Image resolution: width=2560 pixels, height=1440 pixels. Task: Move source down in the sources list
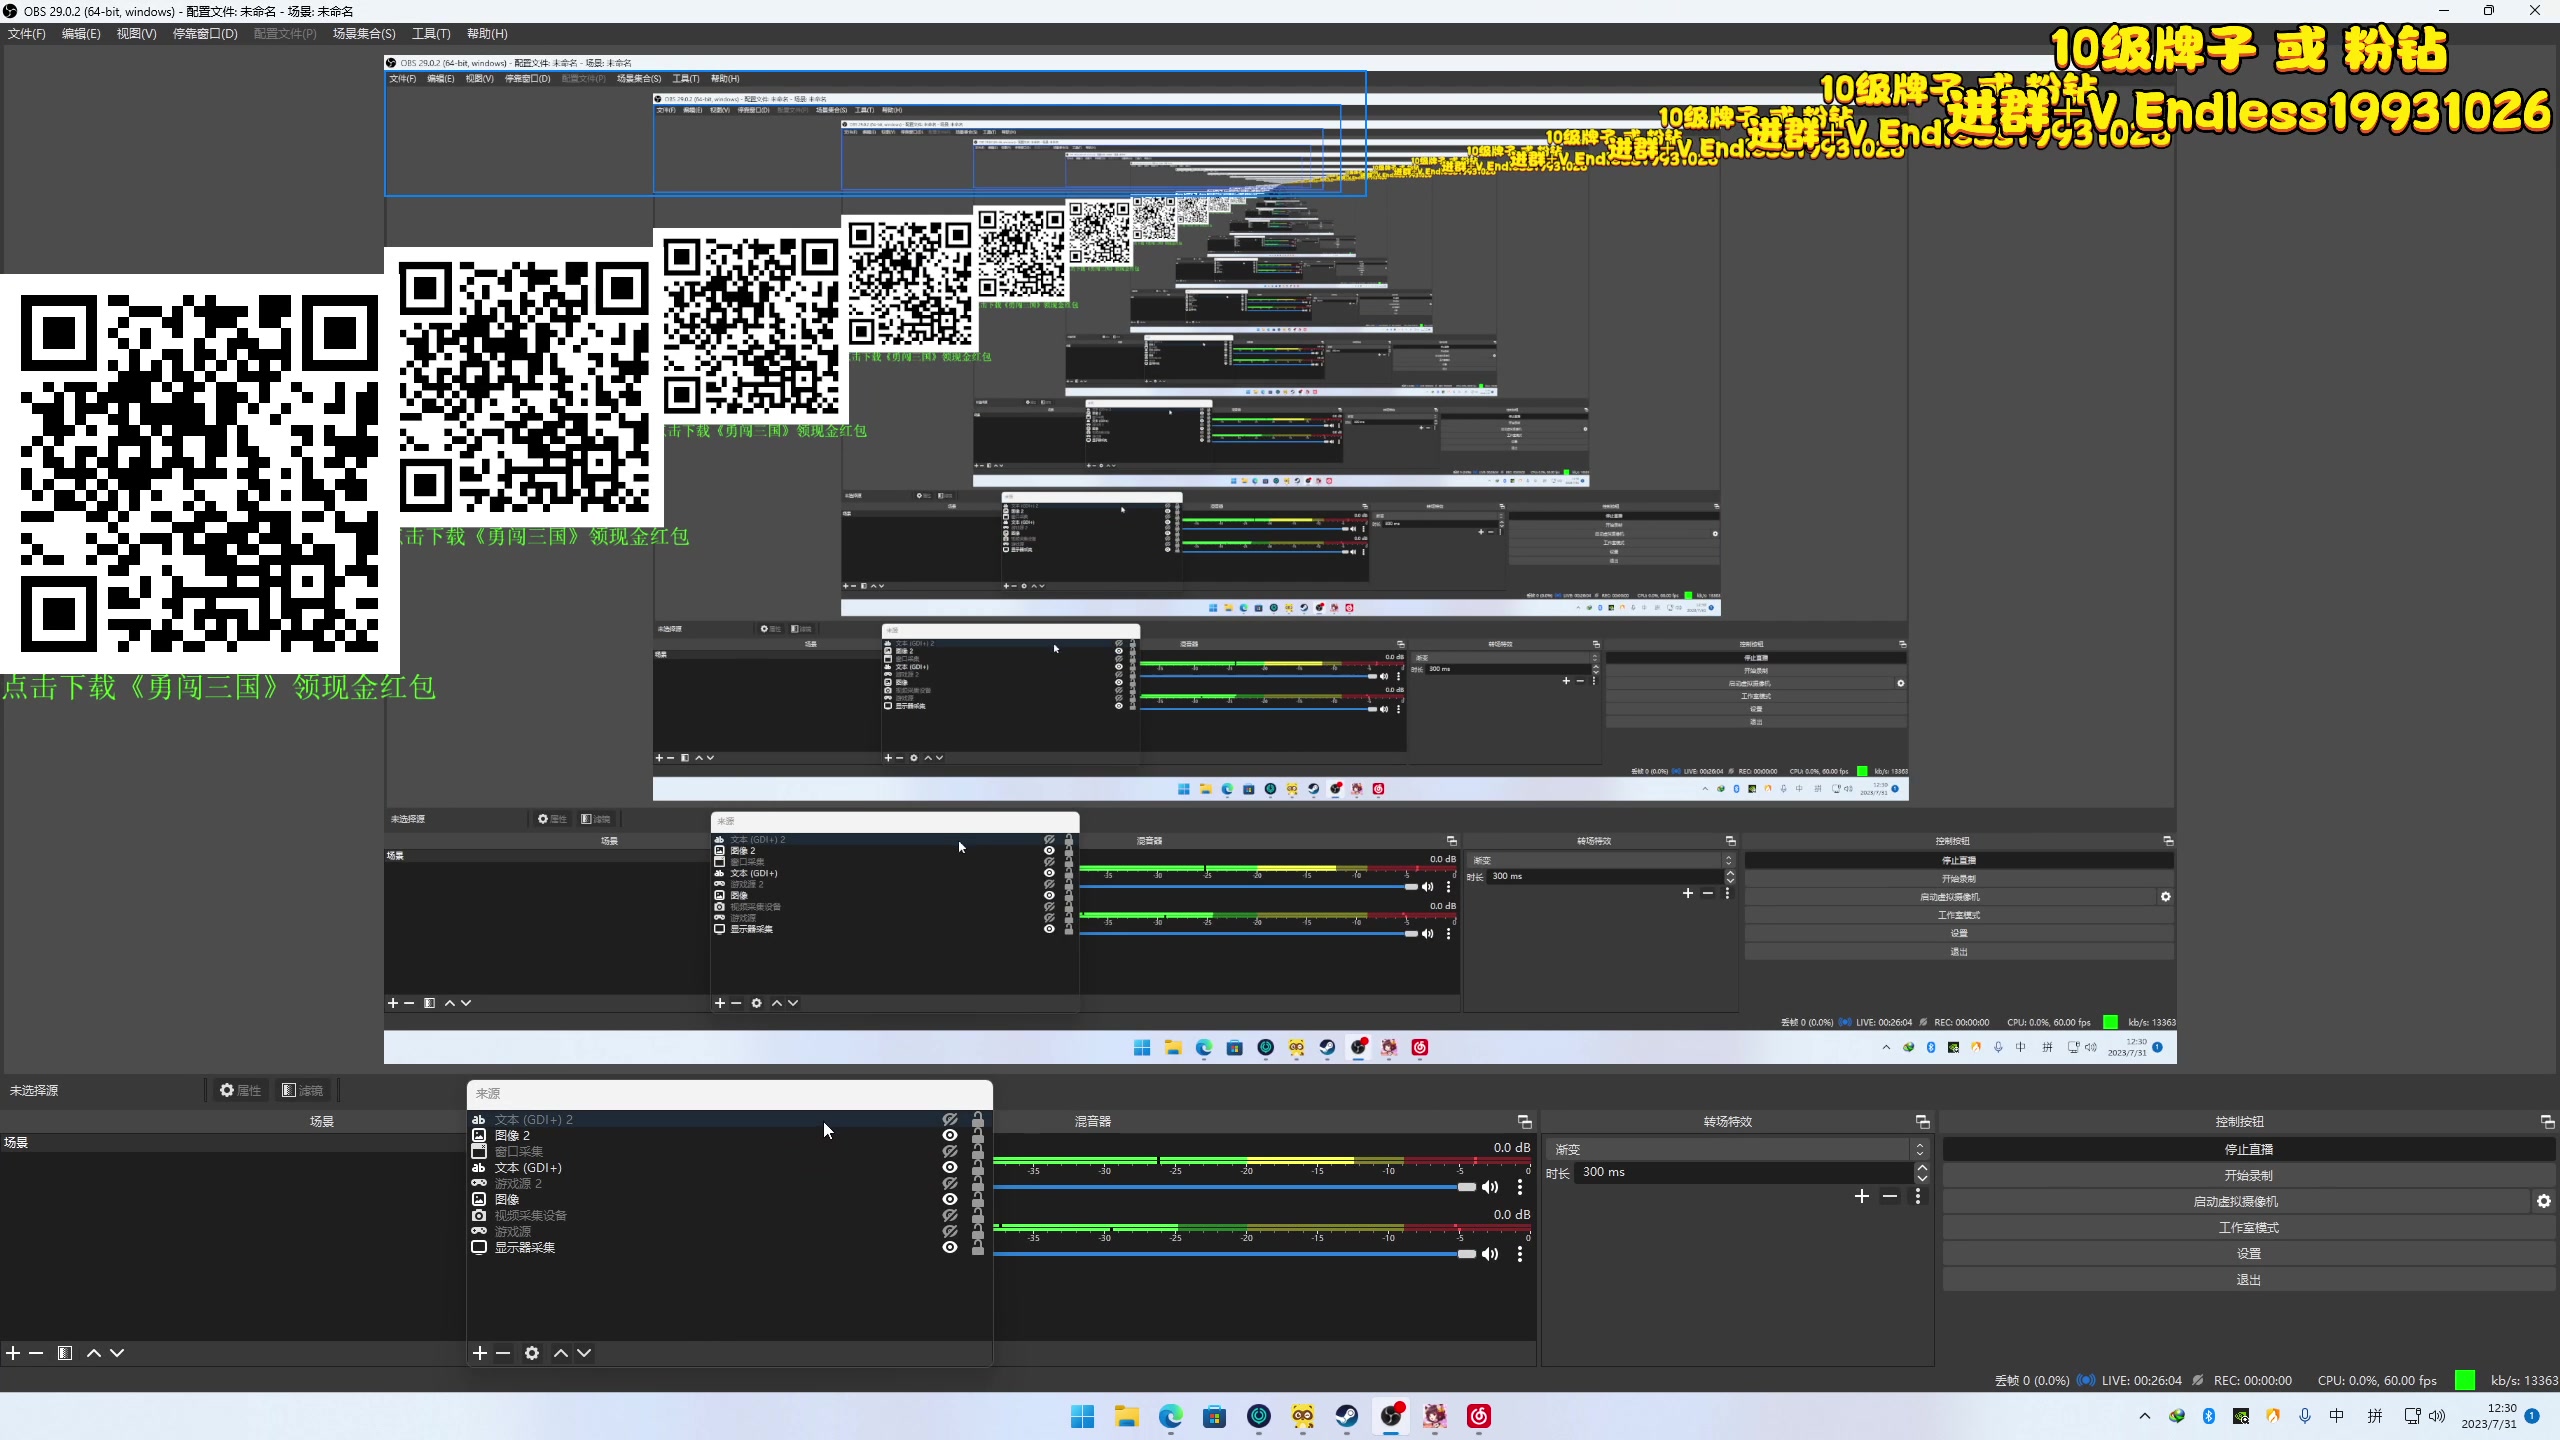(x=584, y=1353)
